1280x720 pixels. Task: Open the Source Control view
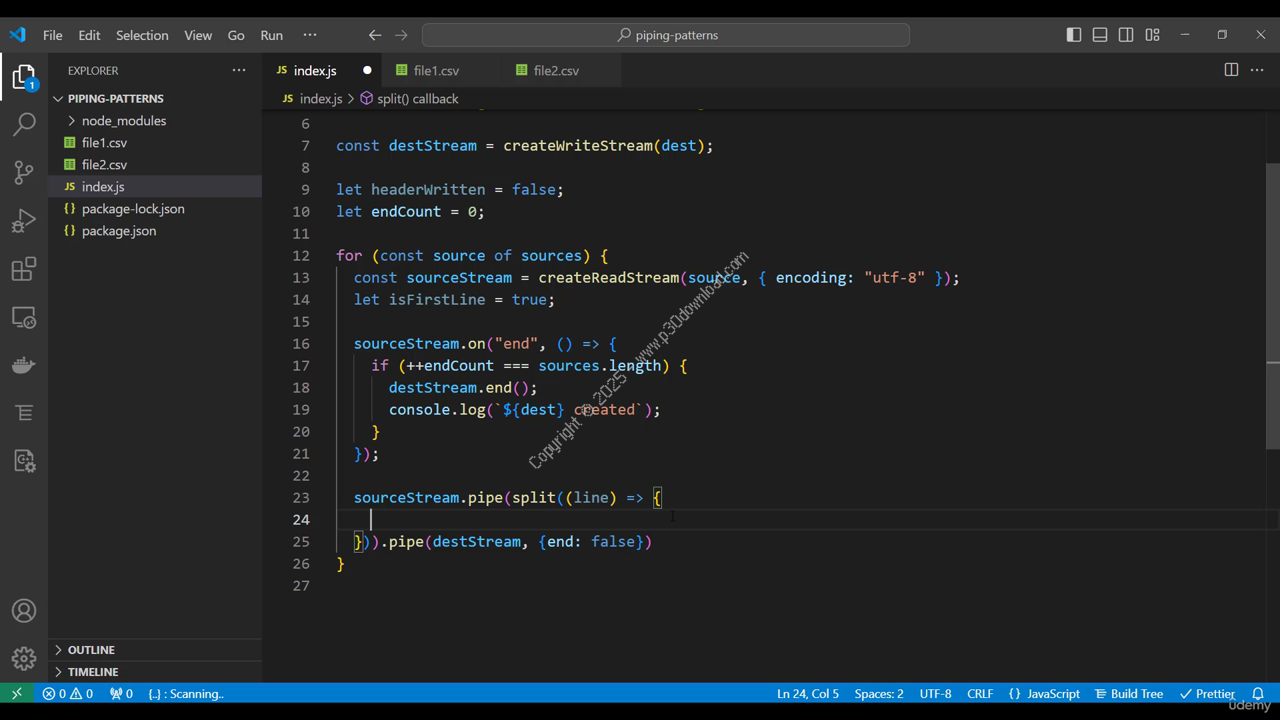[x=24, y=172]
